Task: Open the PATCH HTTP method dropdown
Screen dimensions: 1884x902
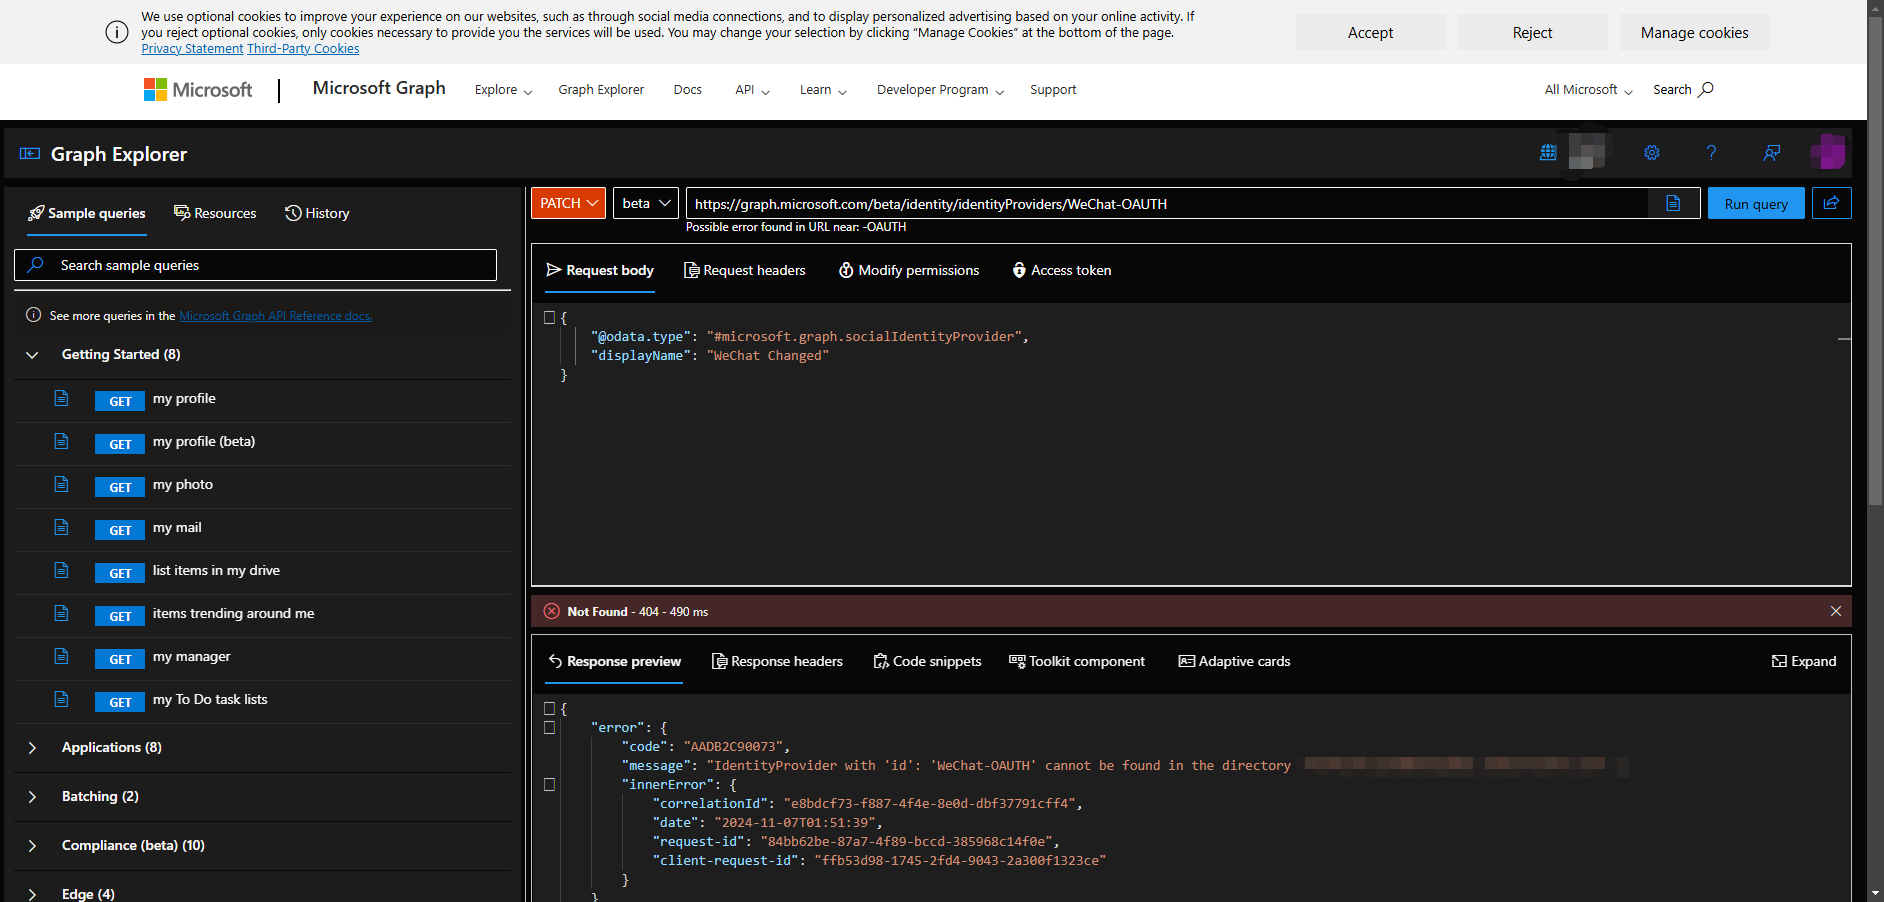Action: pos(568,203)
